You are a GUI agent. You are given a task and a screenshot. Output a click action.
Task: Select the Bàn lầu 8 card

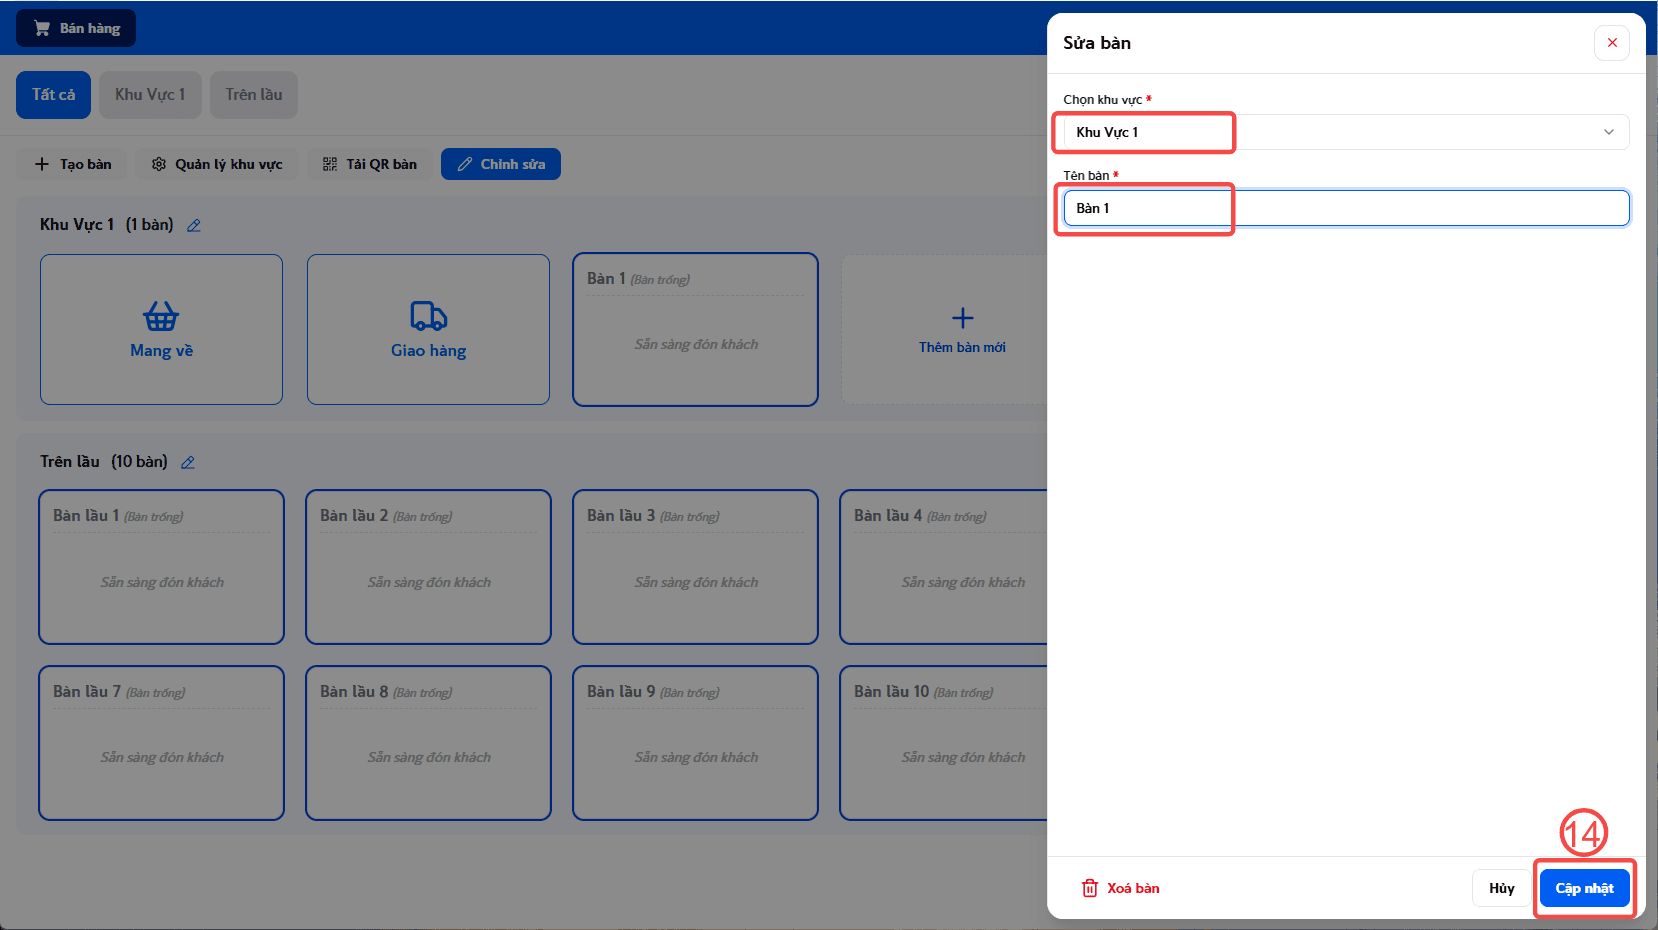[428, 743]
